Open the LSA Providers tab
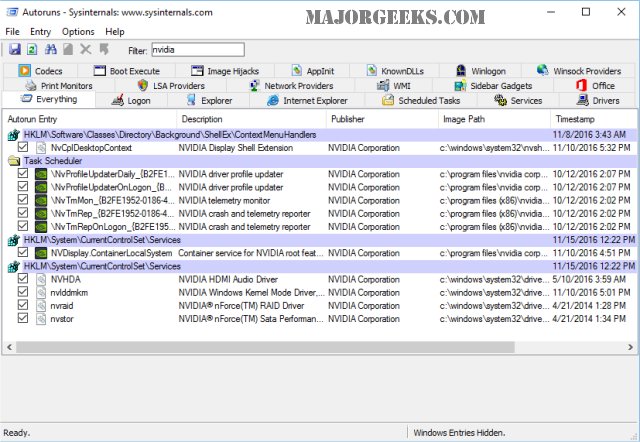Image resolution: width=640 pixels, height=442 pixels. pos(171,86)
